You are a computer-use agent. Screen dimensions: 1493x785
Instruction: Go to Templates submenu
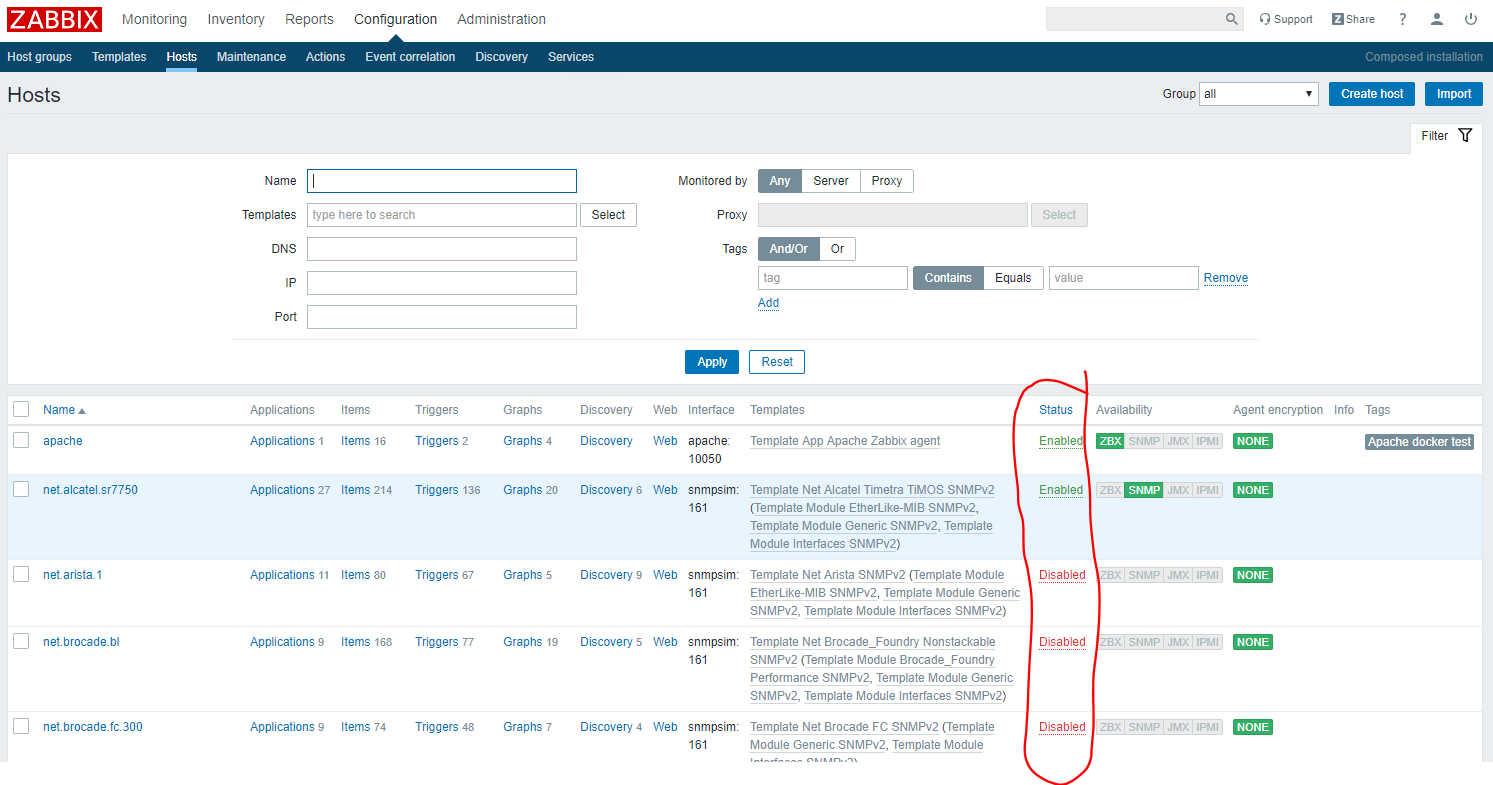tap(119, 57)
